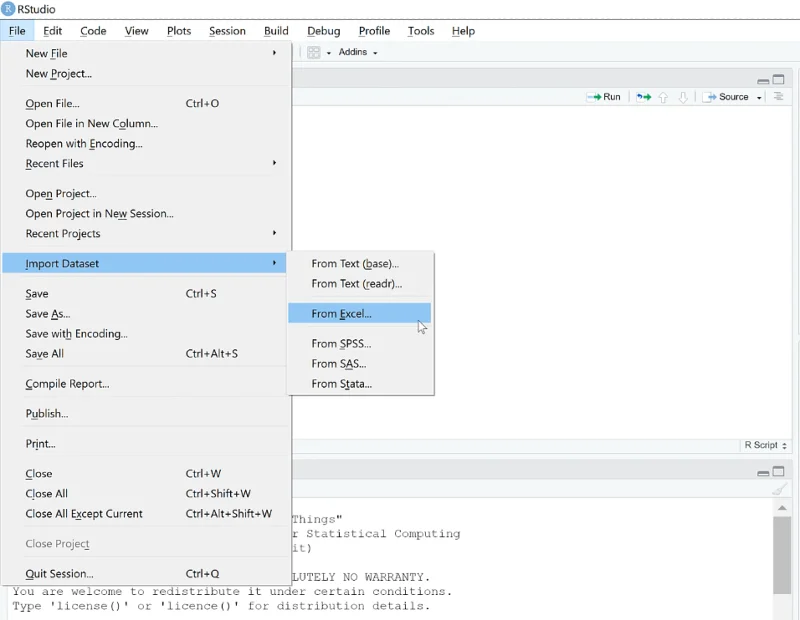Select From Stata... import option
This screenshot has height=620, width=800.
click(360, 384)
